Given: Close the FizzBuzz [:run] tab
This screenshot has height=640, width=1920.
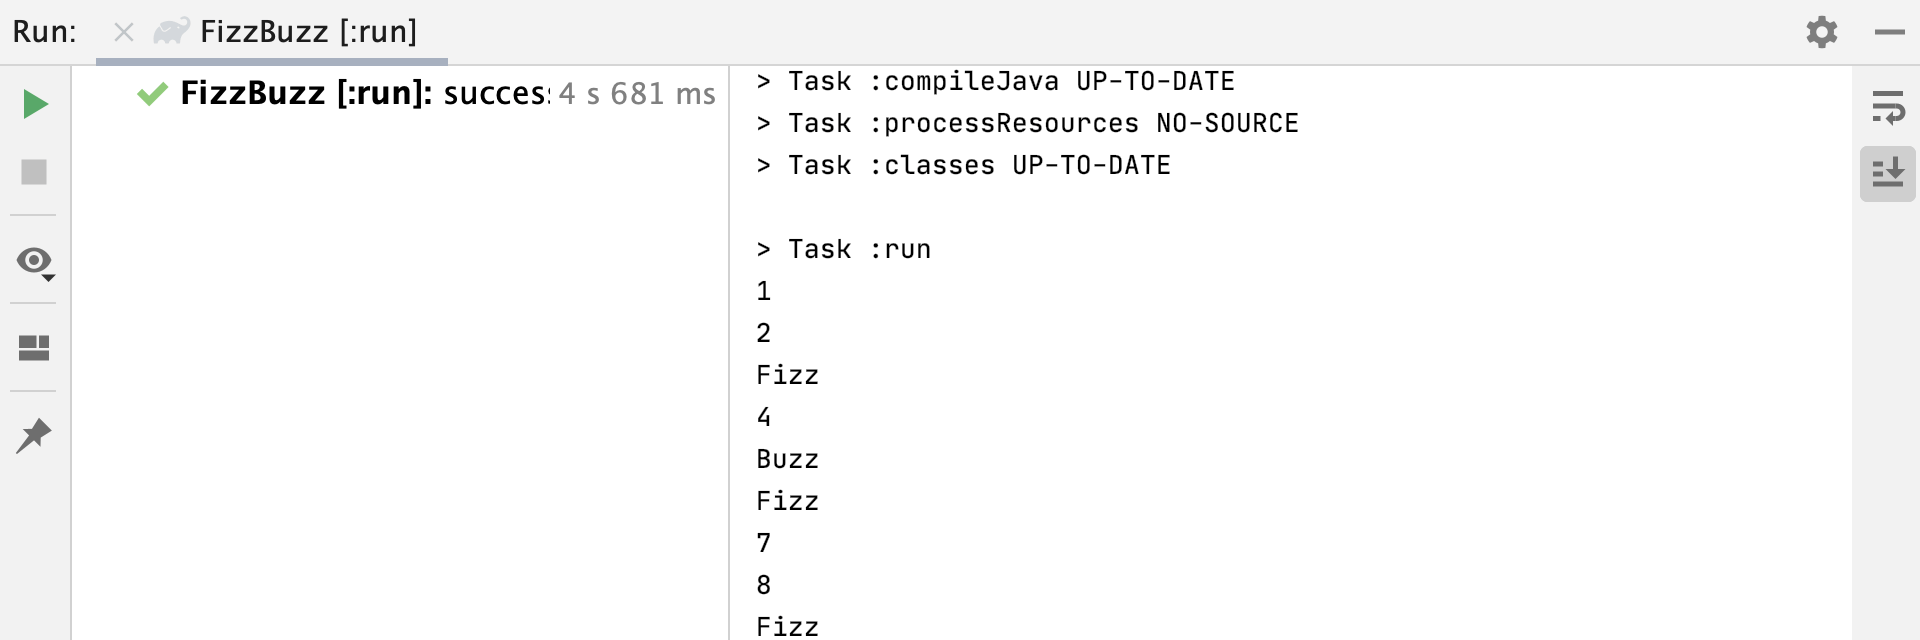Looking at the screenshot, I should [x=123, y=31].
